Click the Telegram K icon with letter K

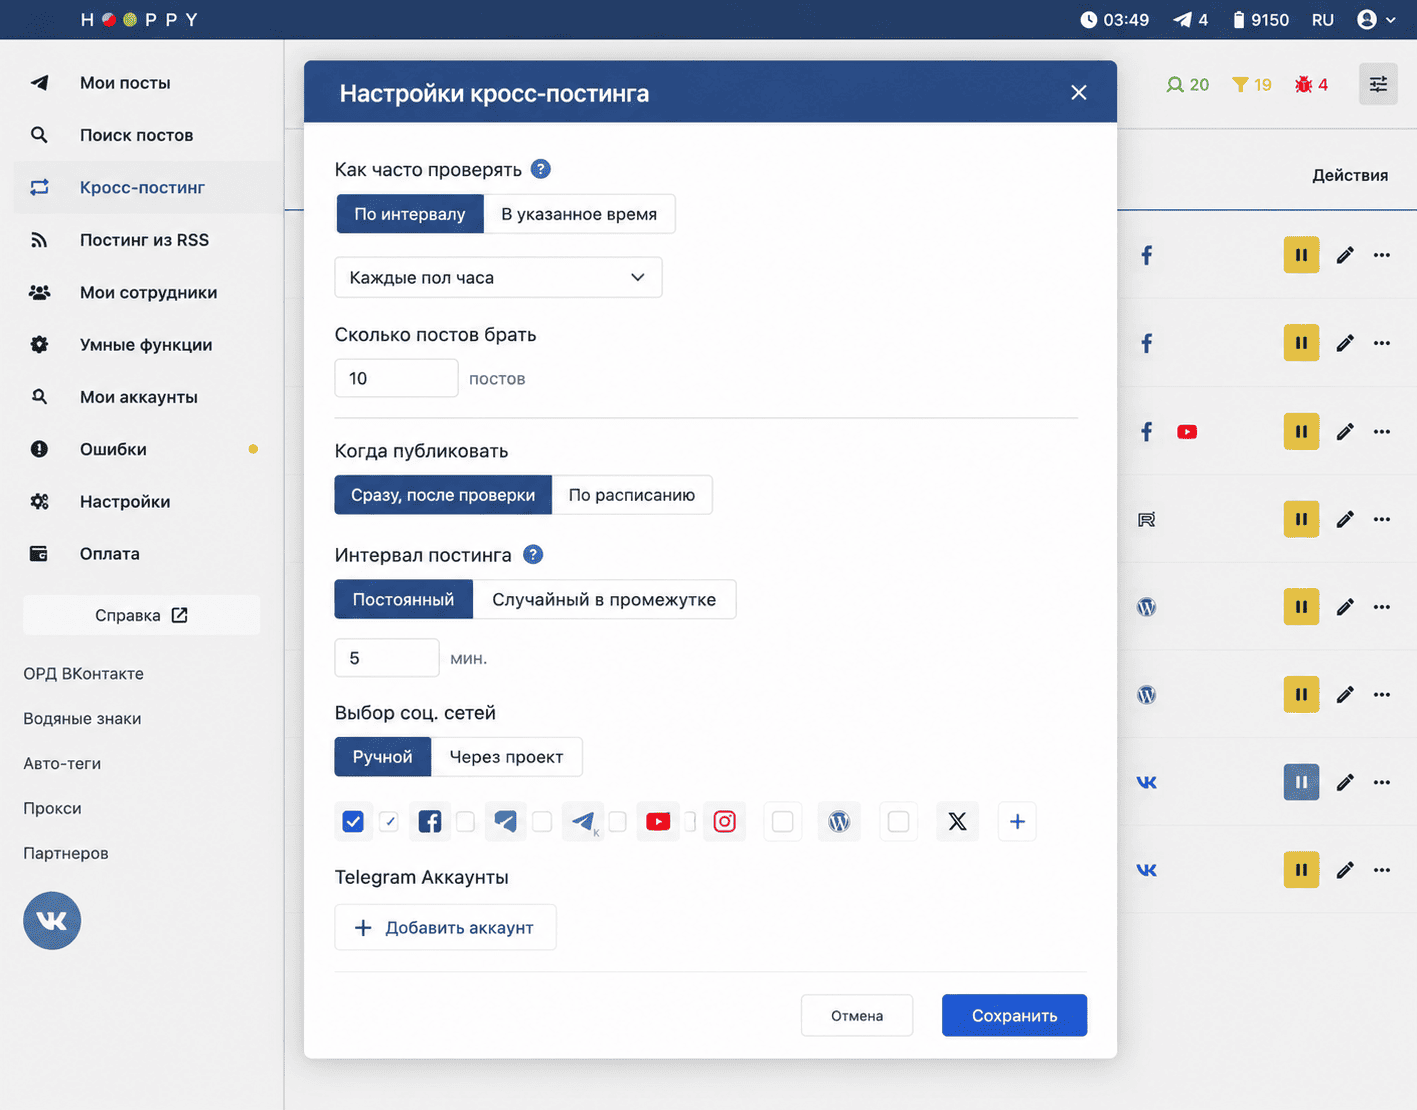[583, 822]
